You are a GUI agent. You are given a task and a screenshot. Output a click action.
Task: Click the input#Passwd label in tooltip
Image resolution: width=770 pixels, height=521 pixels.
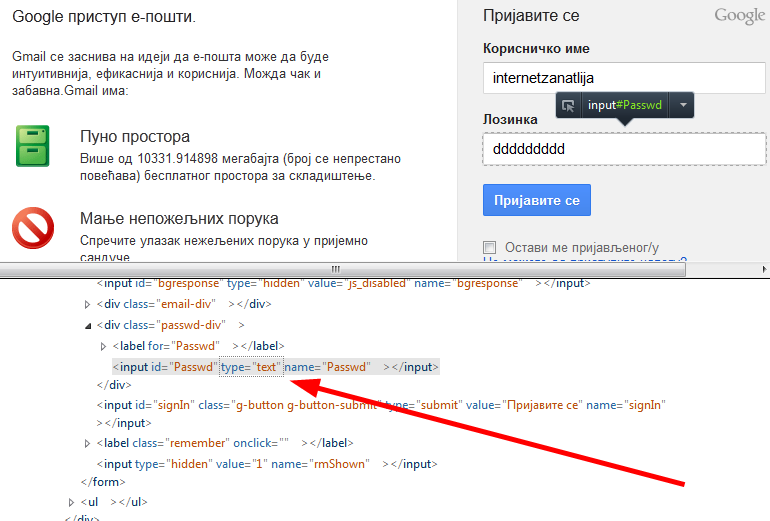[625, 105]
